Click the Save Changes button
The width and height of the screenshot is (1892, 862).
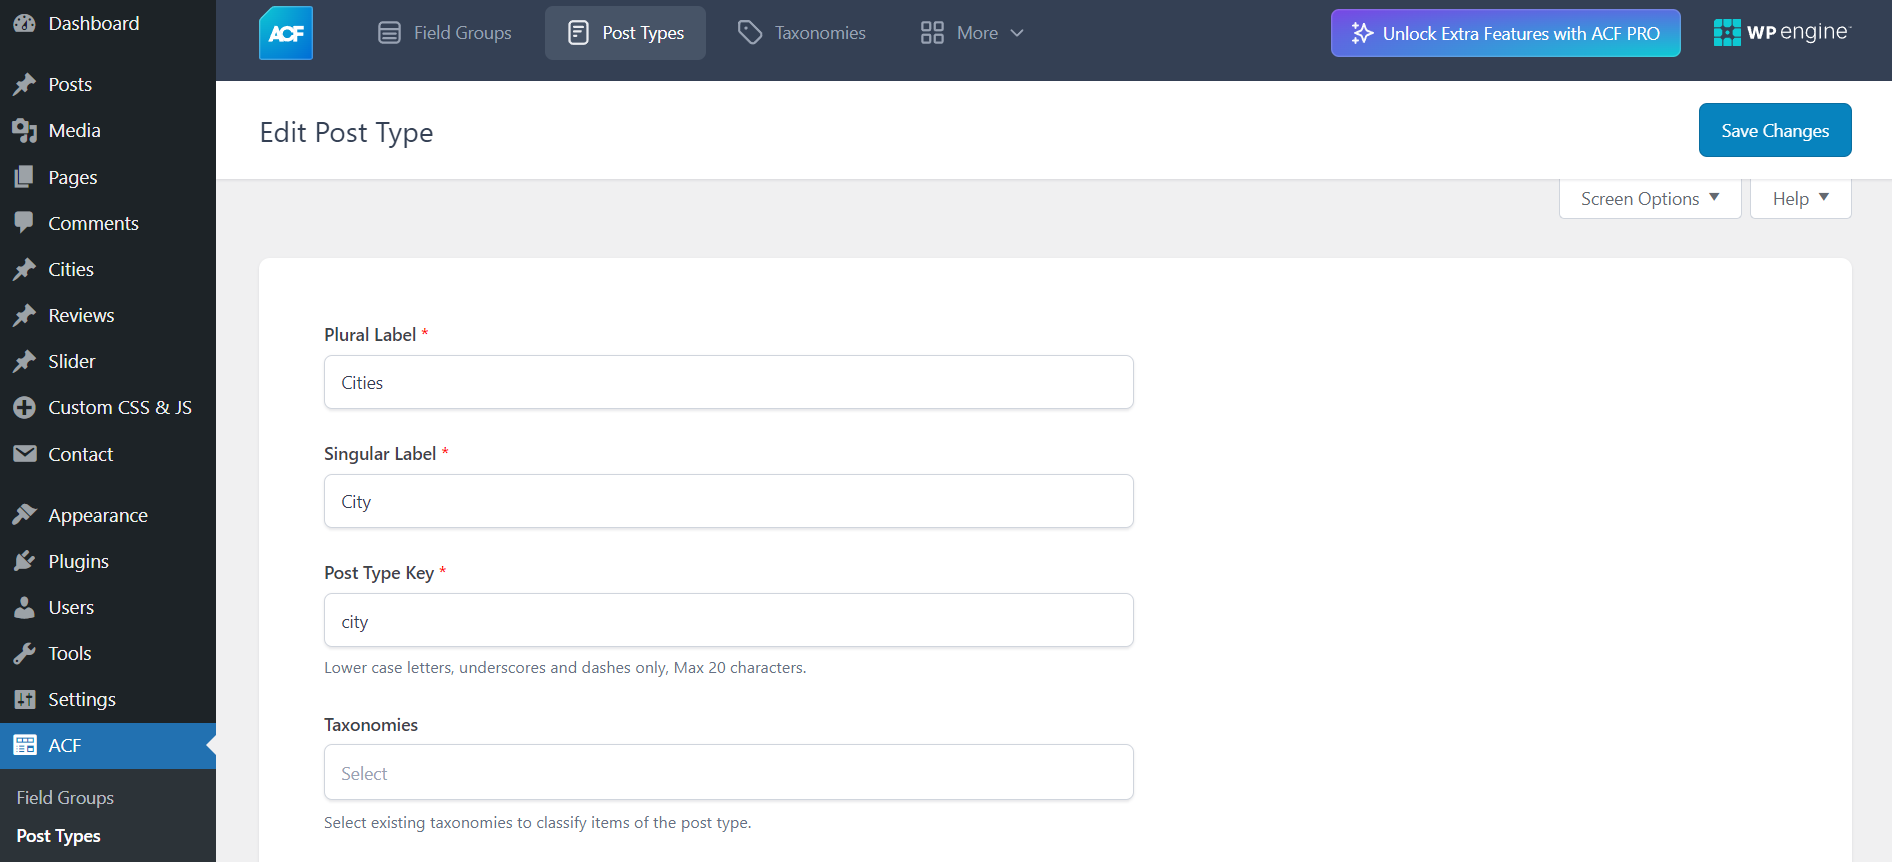[x=1774, y=131]
